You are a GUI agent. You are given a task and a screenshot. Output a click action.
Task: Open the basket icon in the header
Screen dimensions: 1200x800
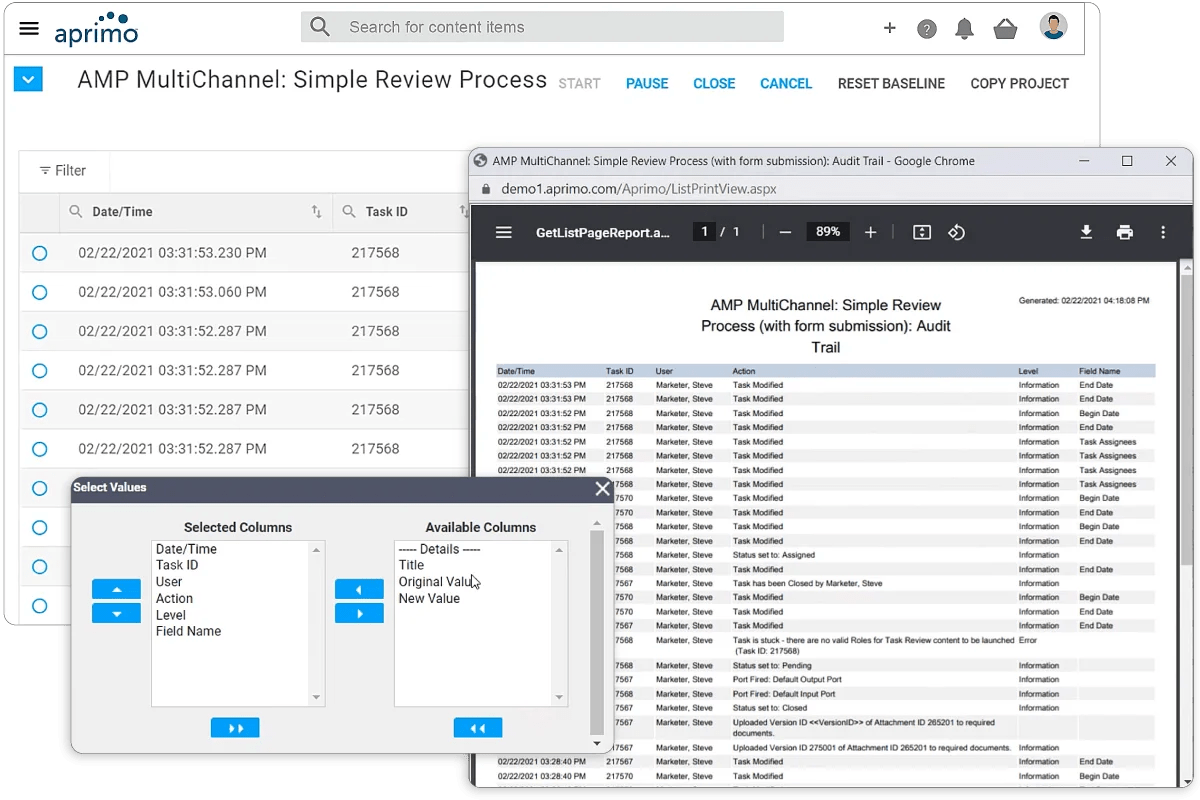click(x=1005, y=29)
